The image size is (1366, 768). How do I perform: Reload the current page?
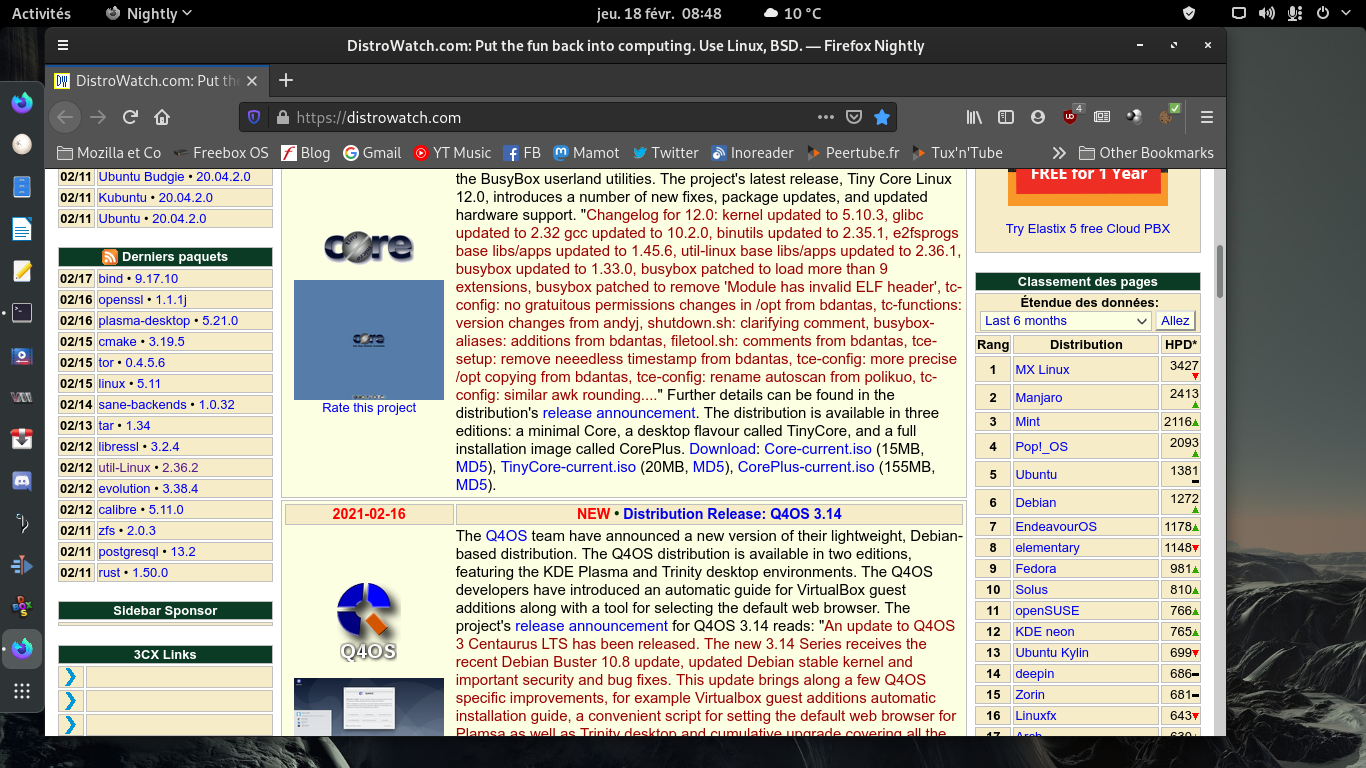click(130, 117)
